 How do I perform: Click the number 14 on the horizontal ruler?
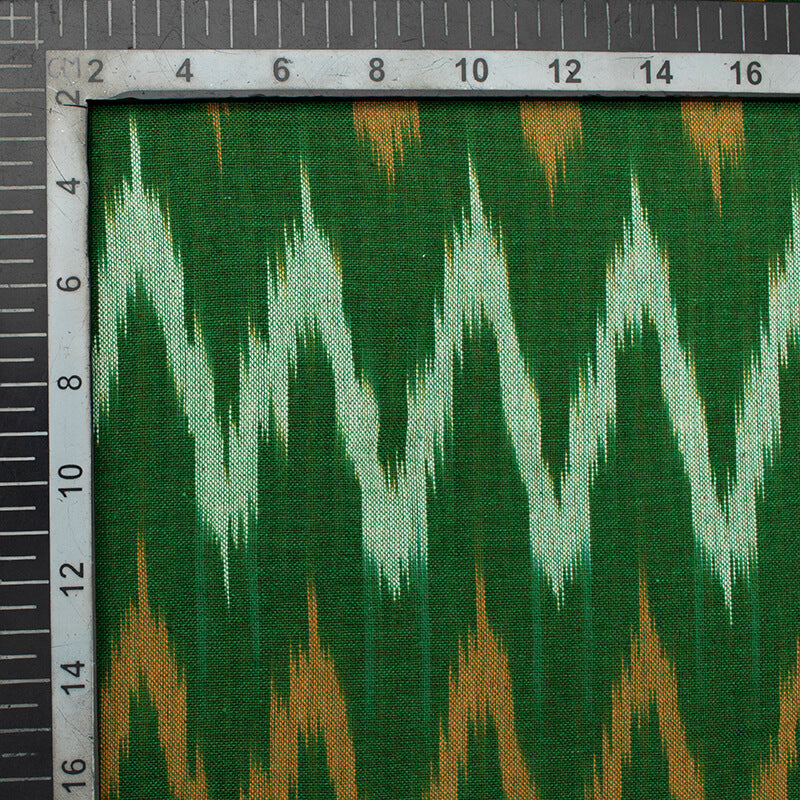point(657,72)
